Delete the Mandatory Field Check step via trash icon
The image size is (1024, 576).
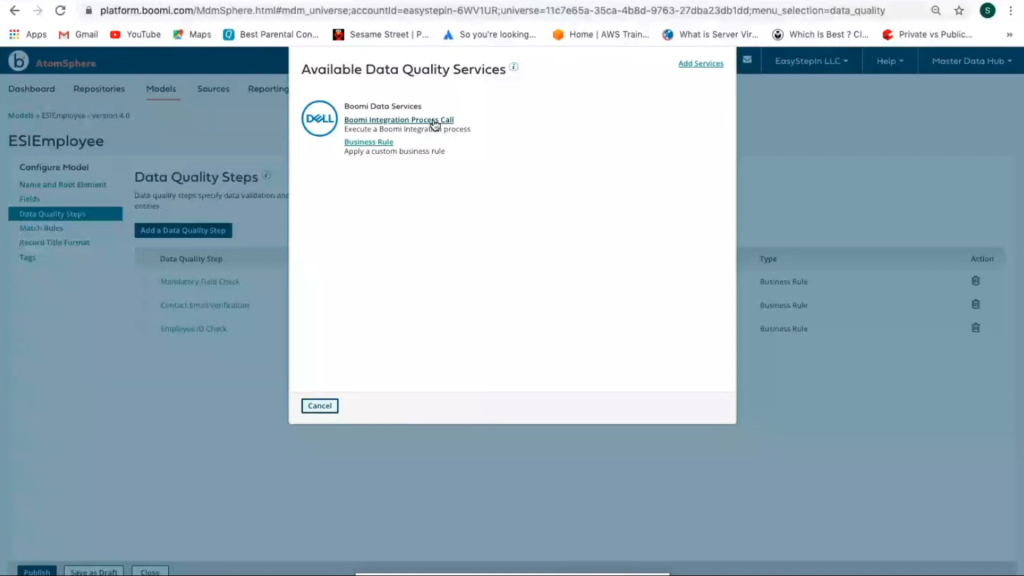tap(975, 281)
